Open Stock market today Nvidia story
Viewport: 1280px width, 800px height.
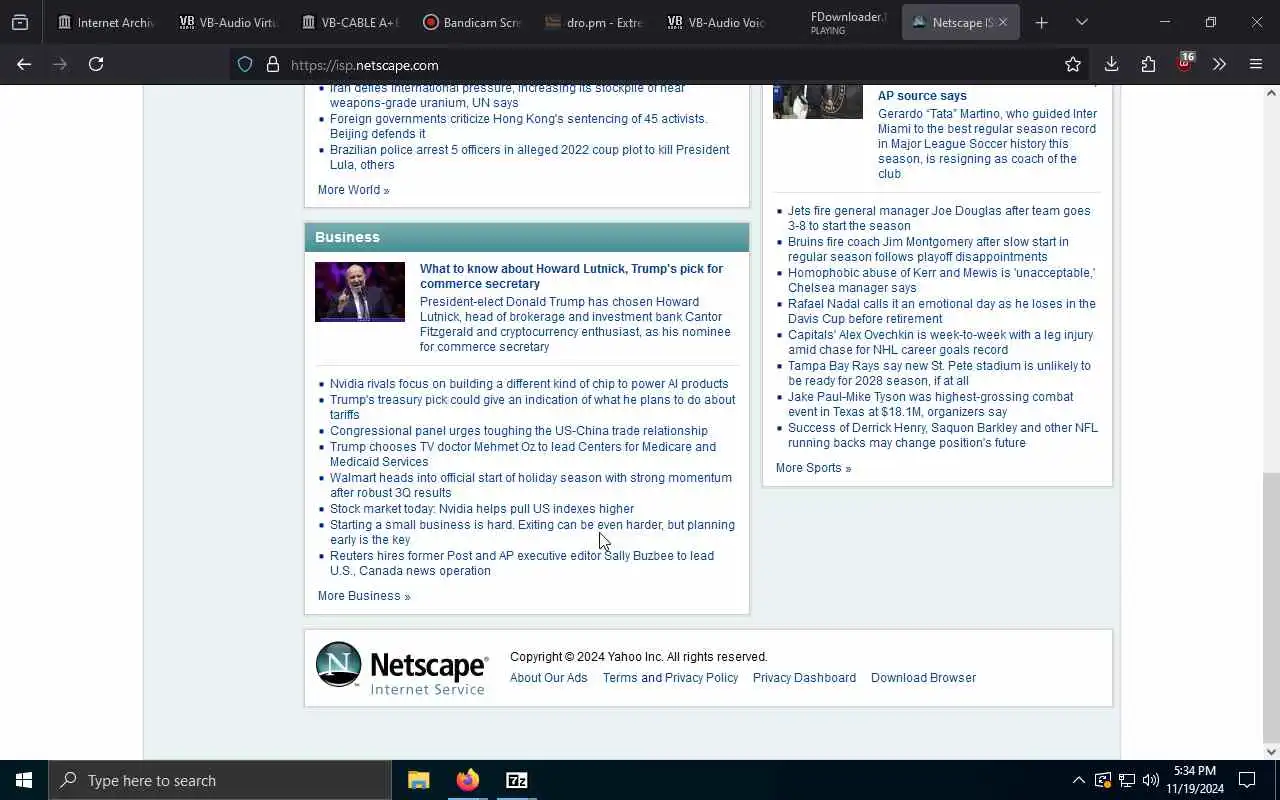pyautogui.click(x=482, y=509)
